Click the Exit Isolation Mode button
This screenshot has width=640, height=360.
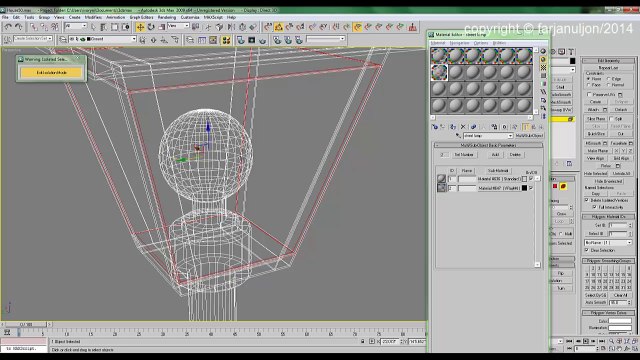pyautogui.click(x=51, y=73)
